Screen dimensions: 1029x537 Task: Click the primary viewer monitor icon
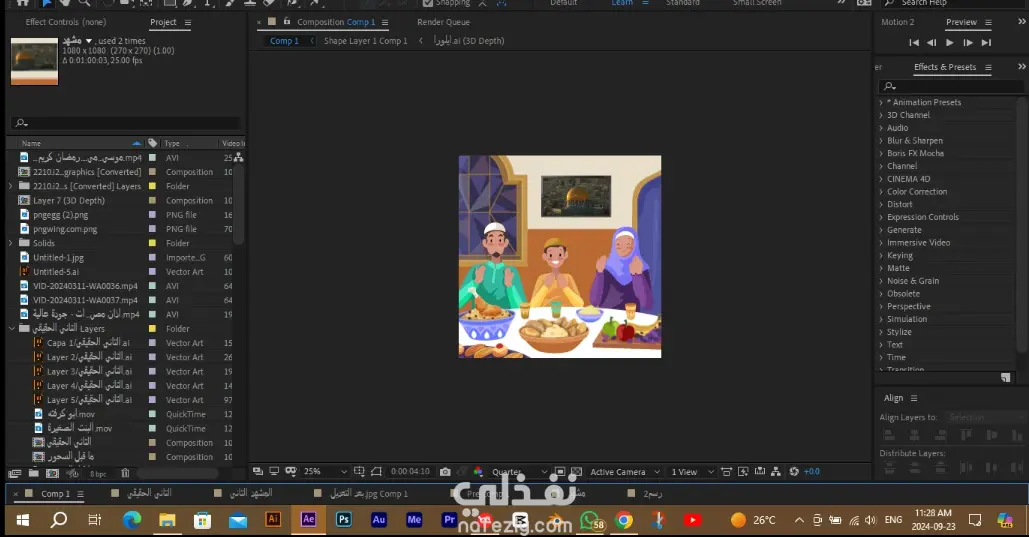274,471
